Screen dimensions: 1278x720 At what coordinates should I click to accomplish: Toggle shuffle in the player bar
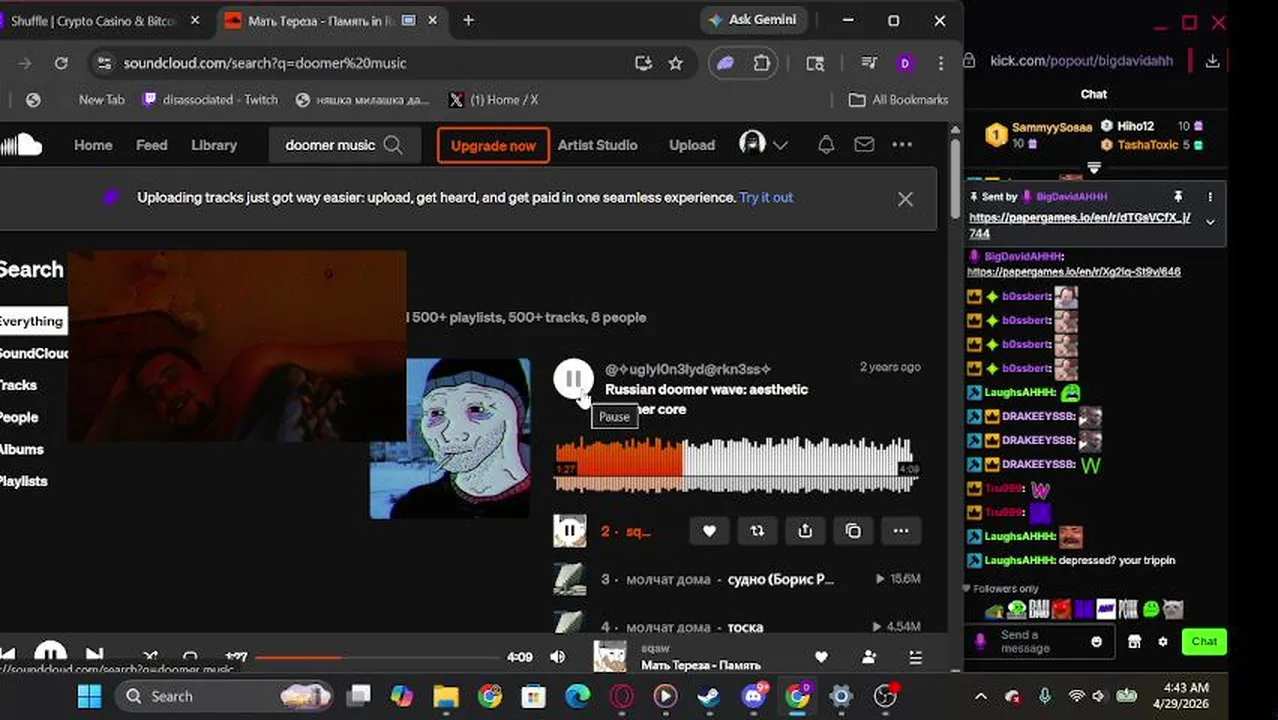[150, 657]
